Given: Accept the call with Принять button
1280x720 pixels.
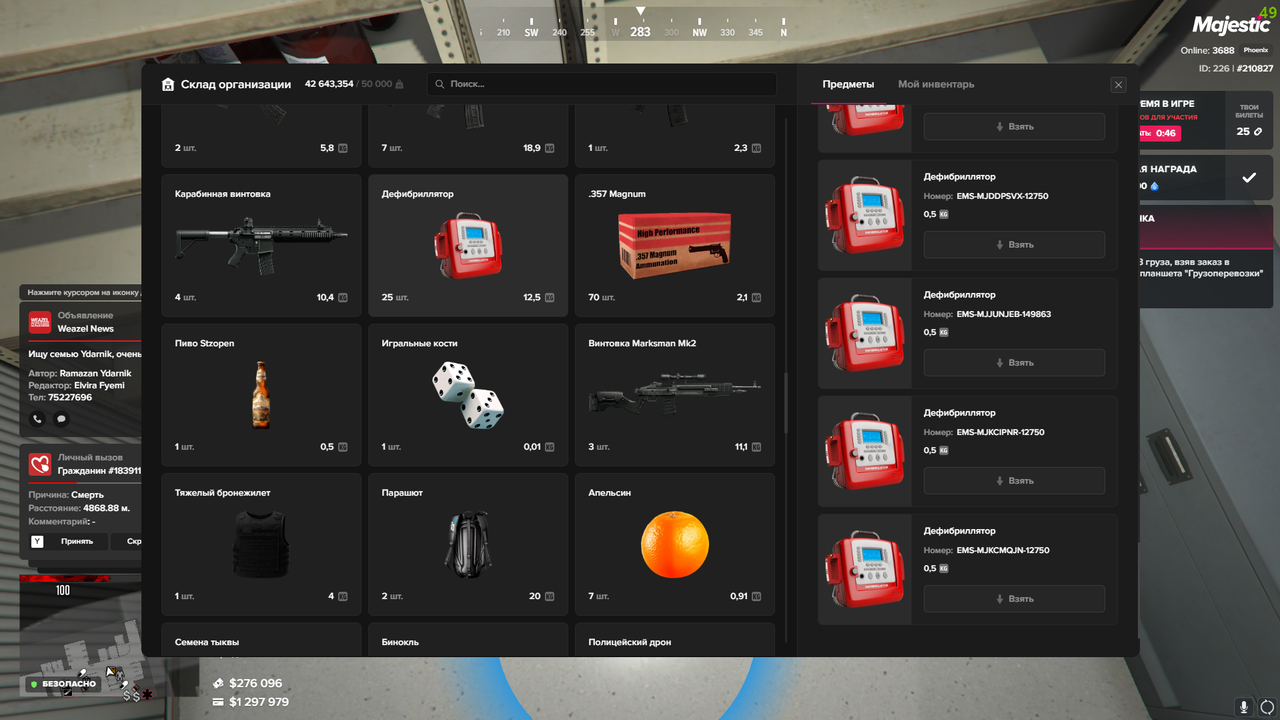Looking at the screenshot, I should coord(68,541).
